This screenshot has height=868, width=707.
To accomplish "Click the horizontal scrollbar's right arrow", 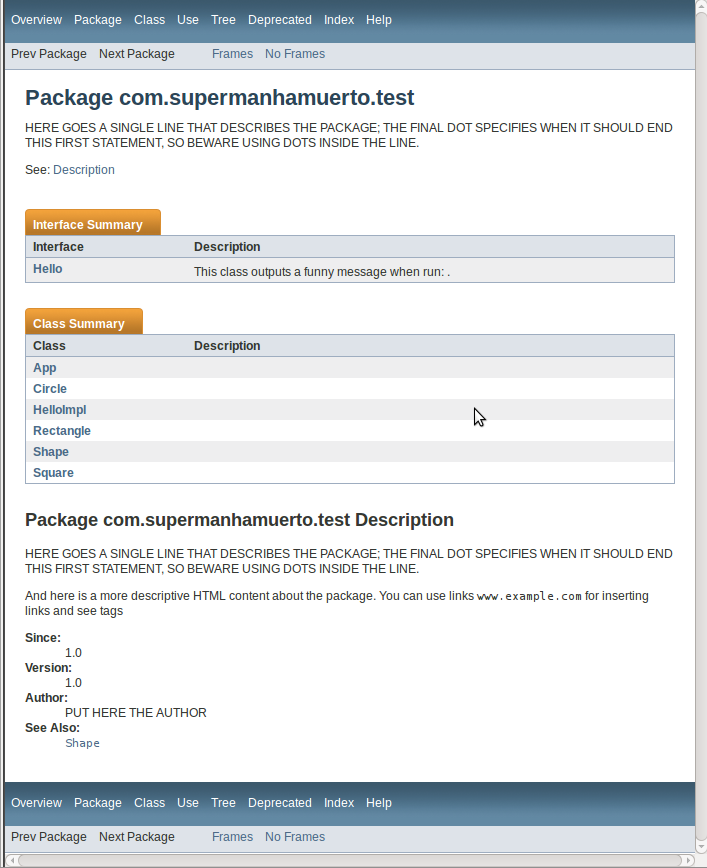I will coord(686,860).
